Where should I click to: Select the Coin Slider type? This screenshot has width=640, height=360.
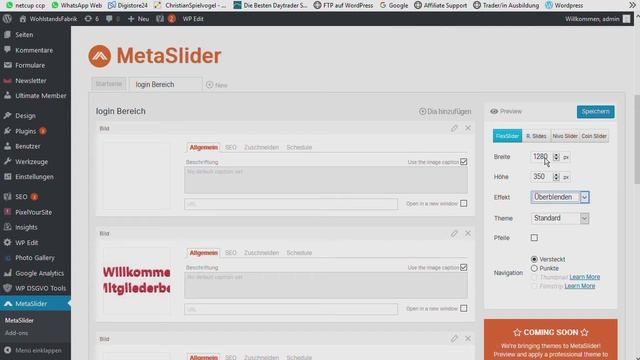(594, 136)
